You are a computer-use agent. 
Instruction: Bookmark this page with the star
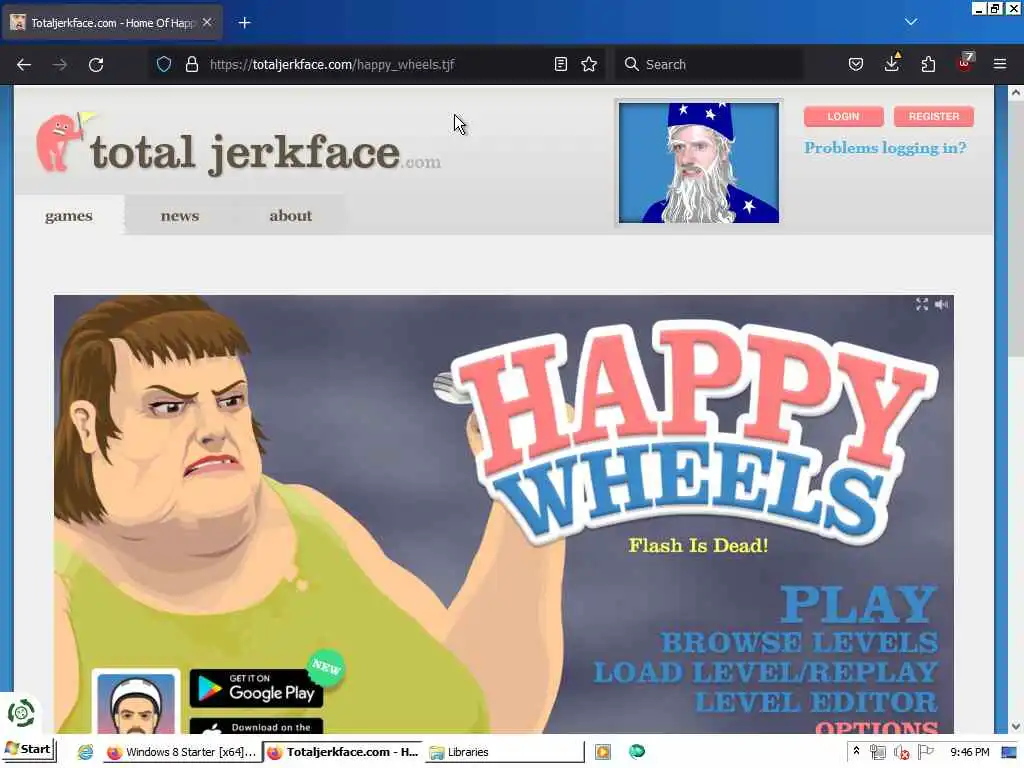(x=589, y=64)
